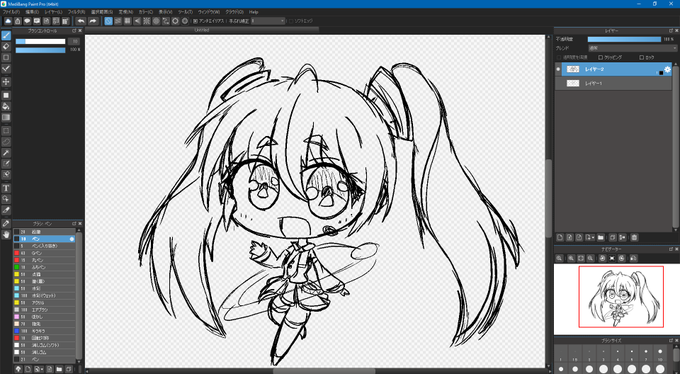Viewport: 680px width, 374px height.
Task: Adjust the layer opacity 不透明度 slider
Action: click(624, 39)
